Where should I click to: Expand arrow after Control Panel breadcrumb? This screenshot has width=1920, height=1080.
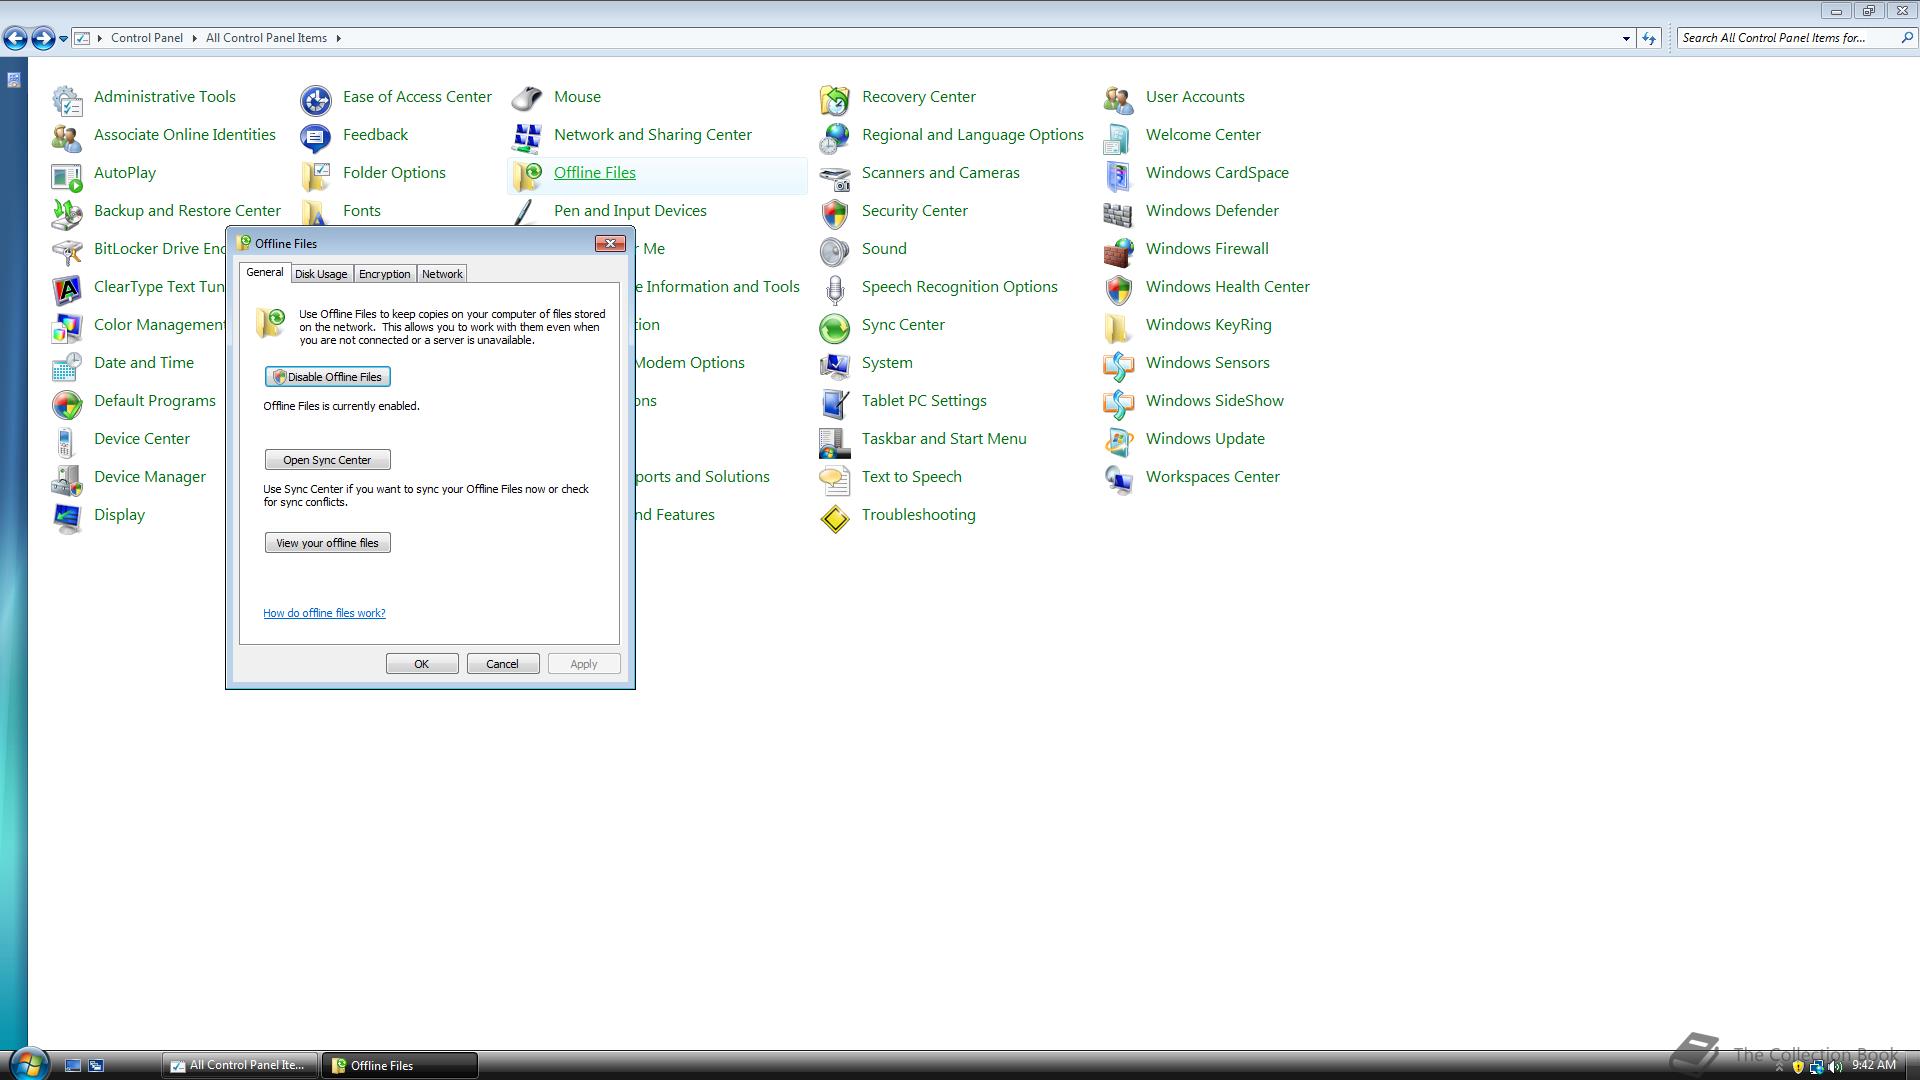[194, 38]
